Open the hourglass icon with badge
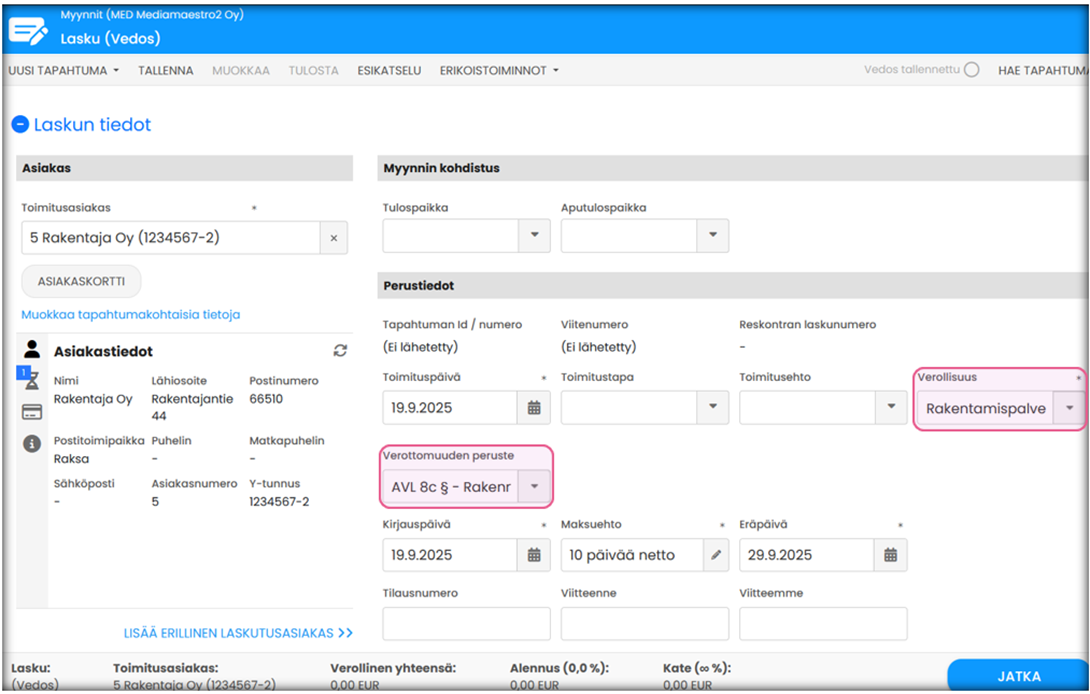Viewport: 1090px width, 694px height. pyautogui.click(x=31, y=379)
